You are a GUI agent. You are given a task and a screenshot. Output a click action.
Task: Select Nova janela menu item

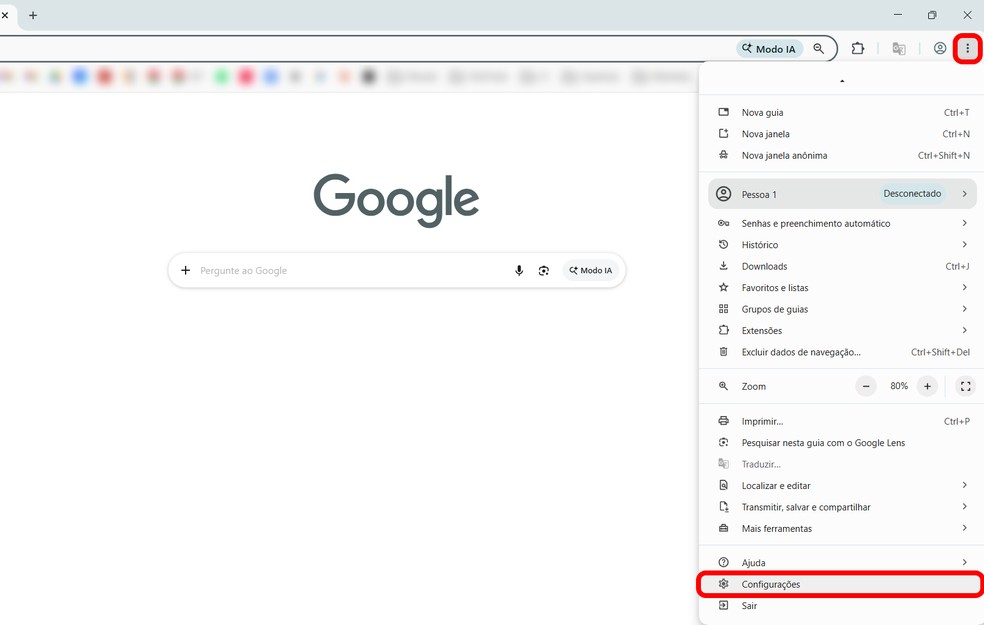pyautogui.click(x=842, y=134)
